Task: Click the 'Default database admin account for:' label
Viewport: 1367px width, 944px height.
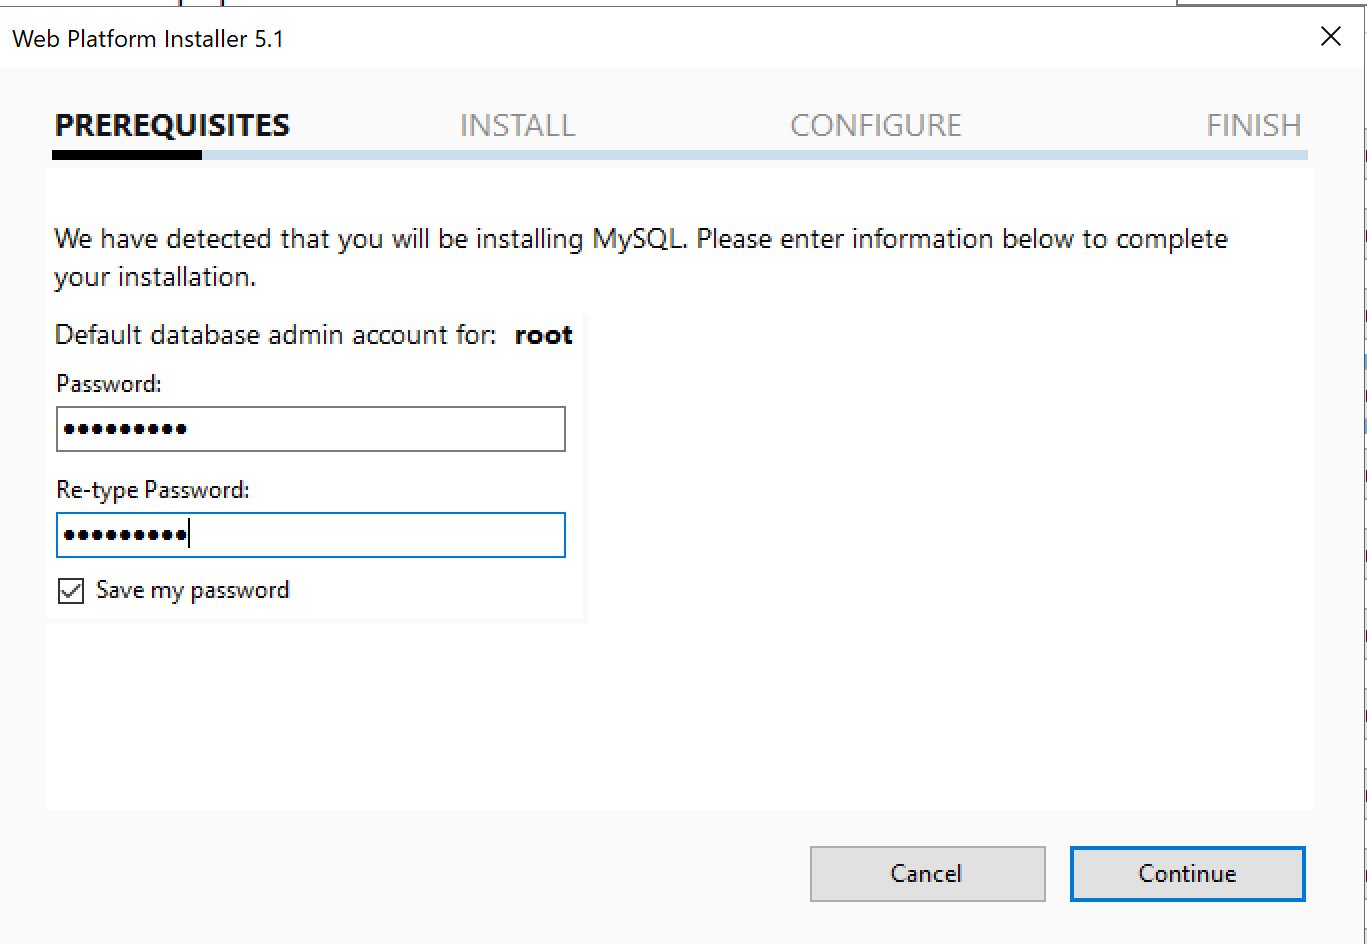Action: pos(275,335)
